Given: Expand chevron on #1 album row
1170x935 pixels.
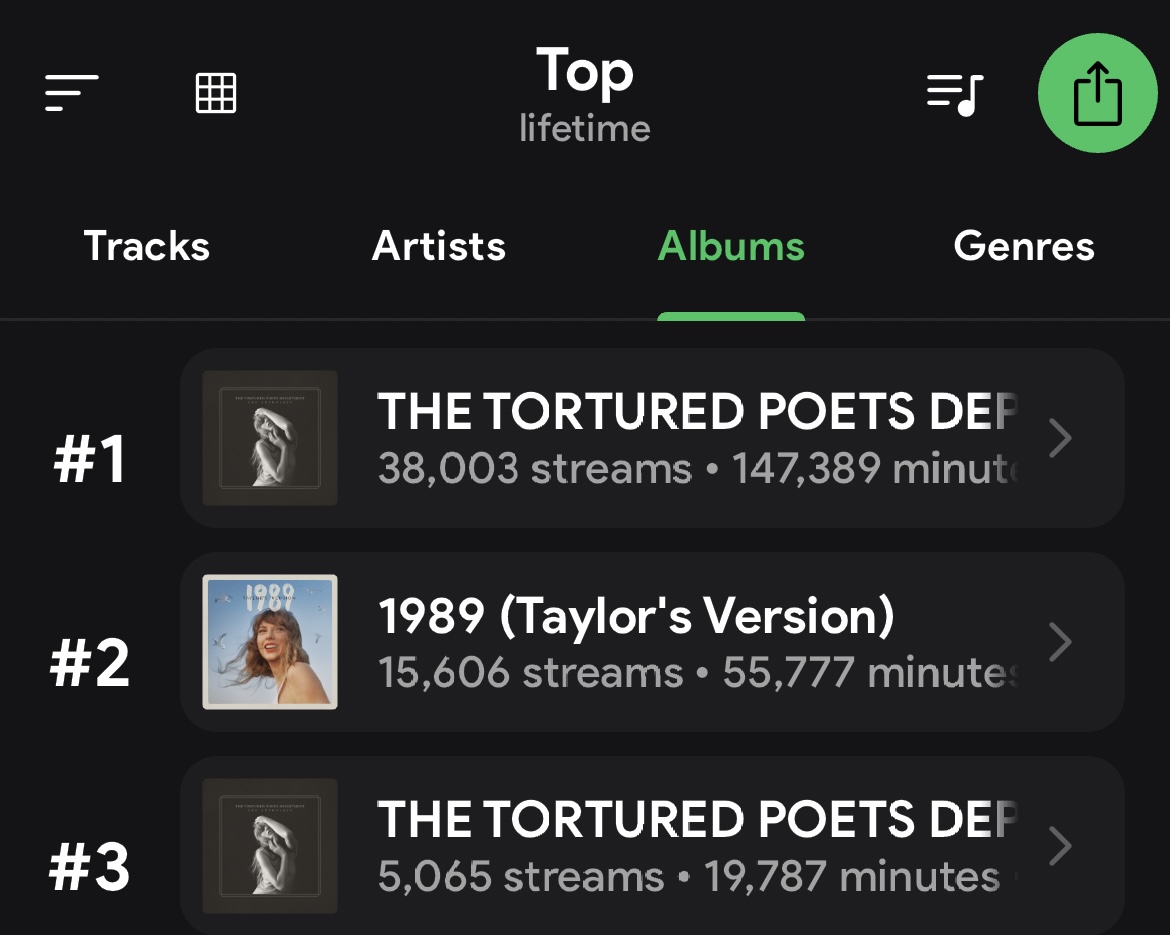Looking at the screenshot, I should [x=1060, y=438].
